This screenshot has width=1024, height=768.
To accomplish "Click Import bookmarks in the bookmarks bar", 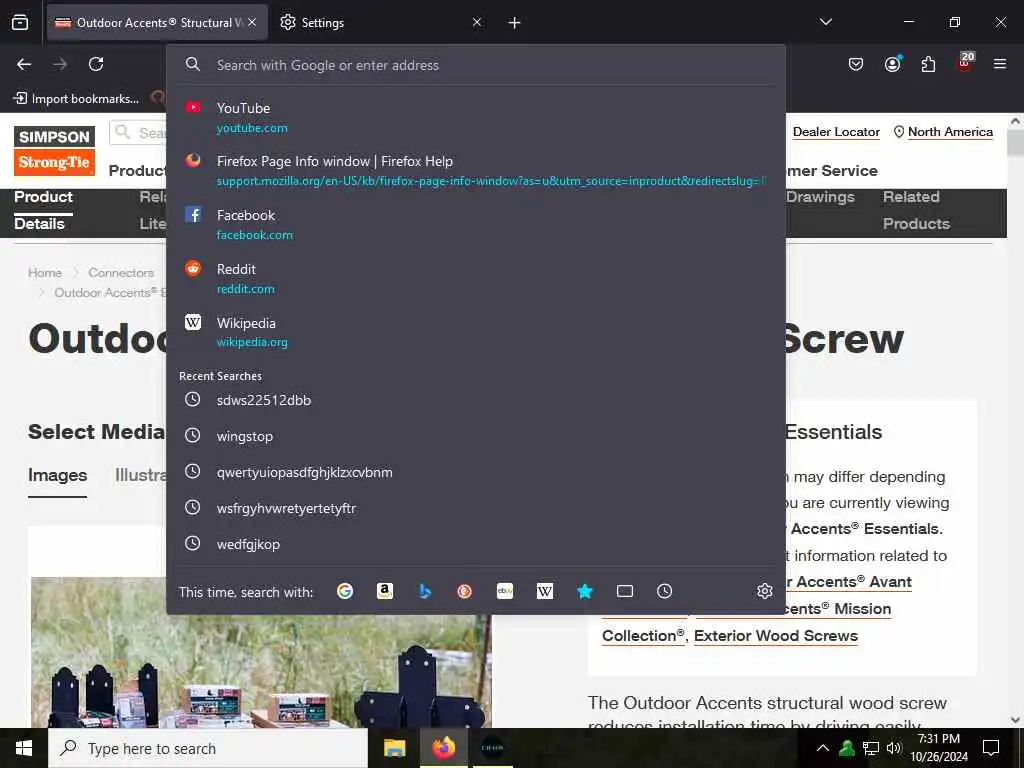I will pyautogui.click(x=76, y=99).
